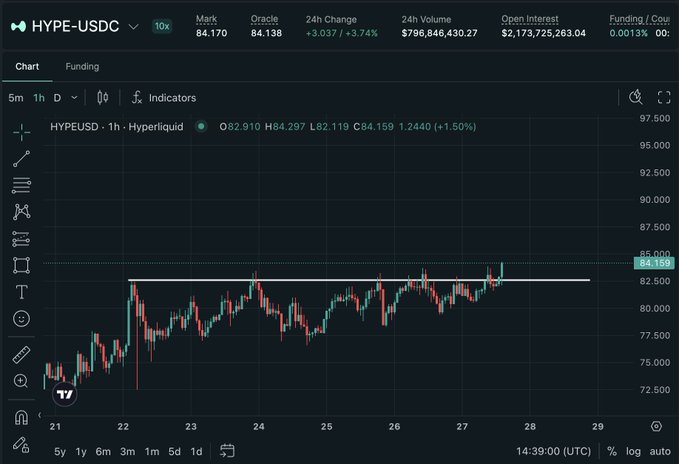Click the 82.500 price axis label
The height and width of the screenshot is (464, 679).
[655, 281]
